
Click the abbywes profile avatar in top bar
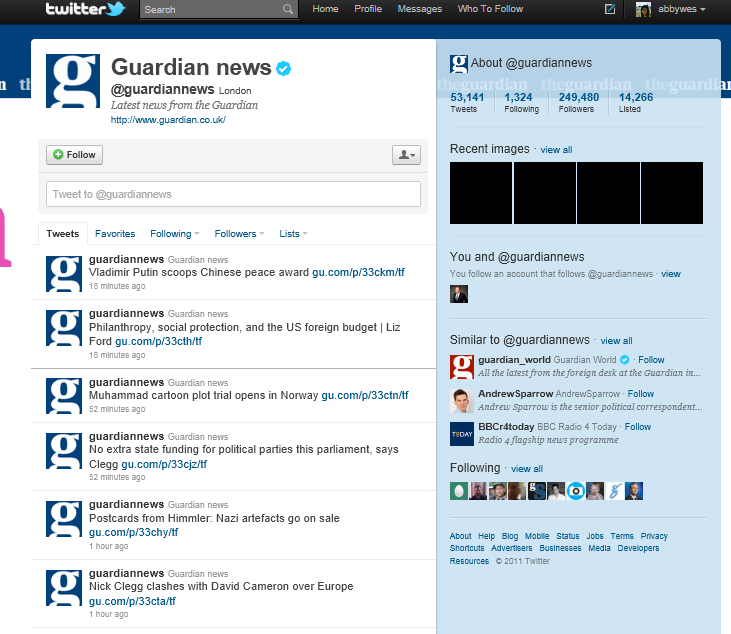[643, 9]
